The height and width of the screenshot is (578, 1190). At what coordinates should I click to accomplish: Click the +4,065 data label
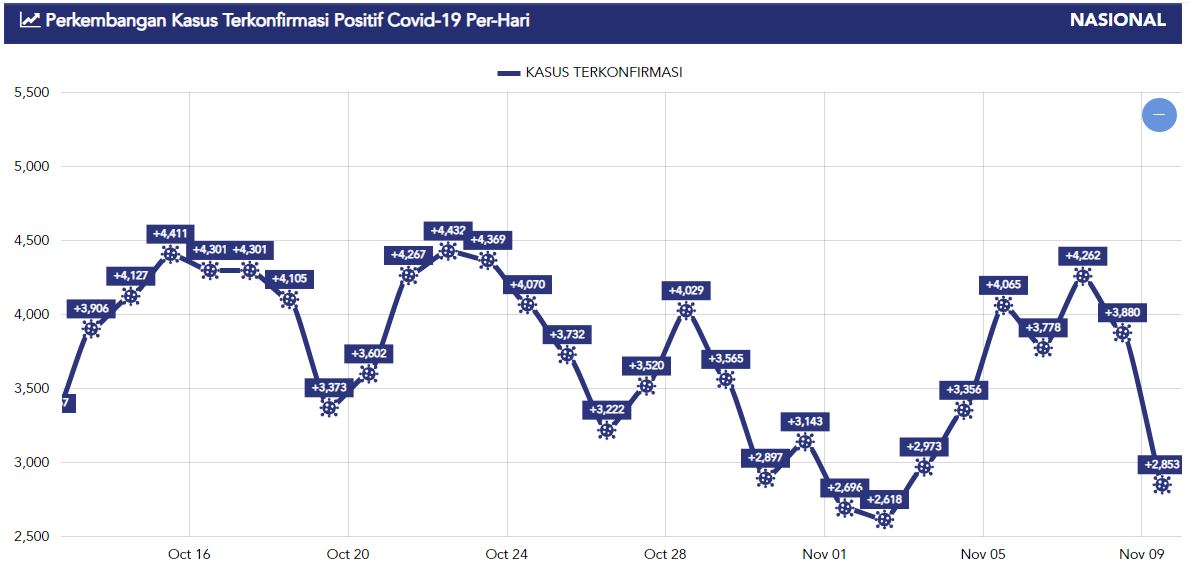pos(1004,285)
